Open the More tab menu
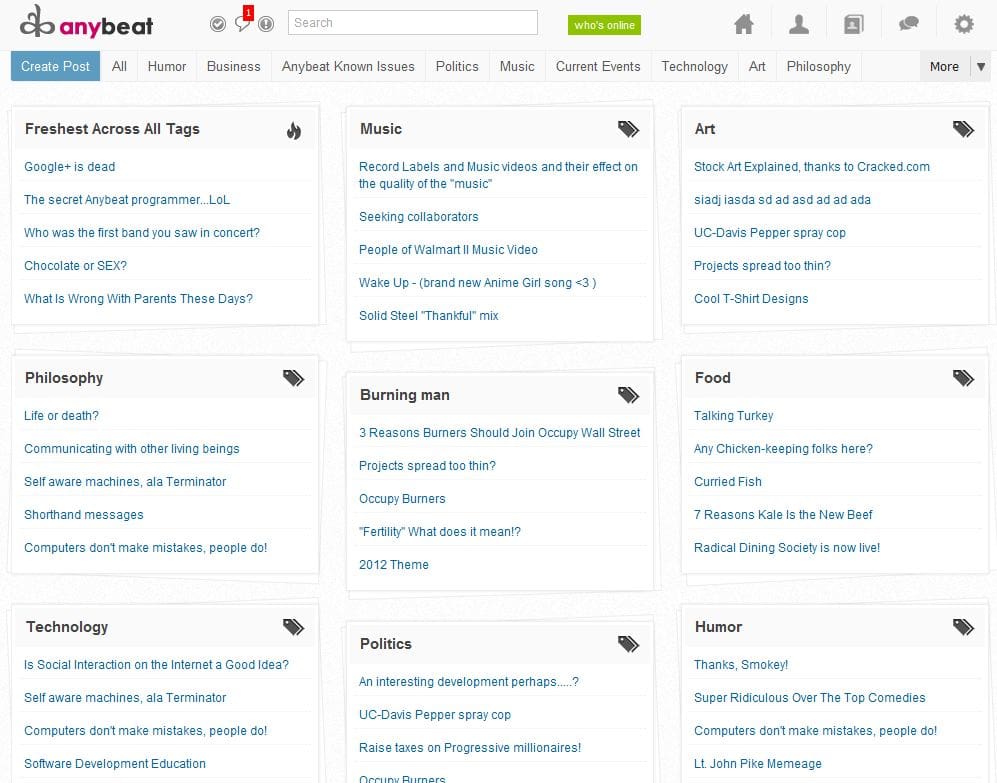The image size is (997, 783). 943,67
